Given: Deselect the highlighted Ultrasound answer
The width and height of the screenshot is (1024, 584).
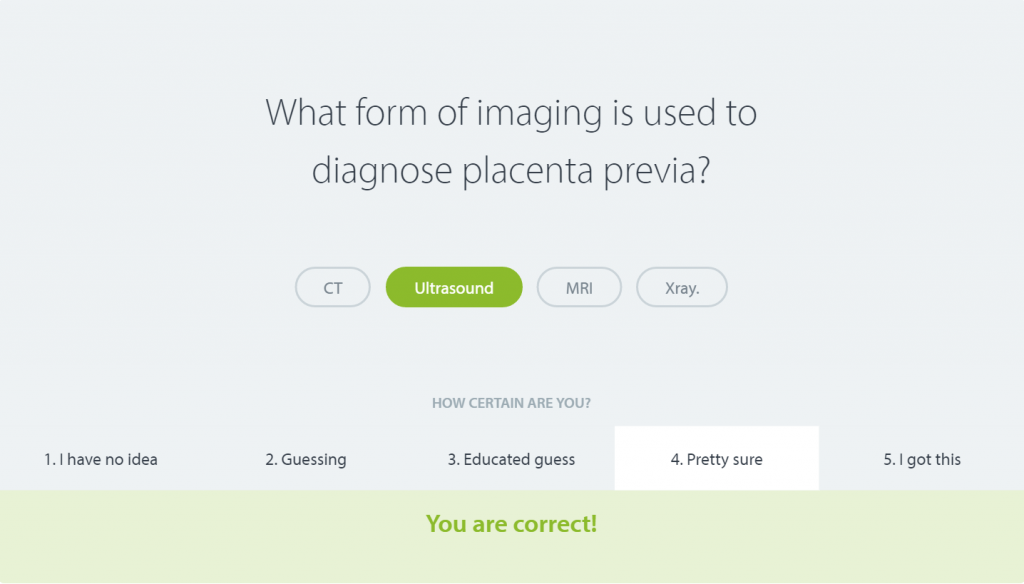Looking at the screenshot, I should click(x=454, y=287).
